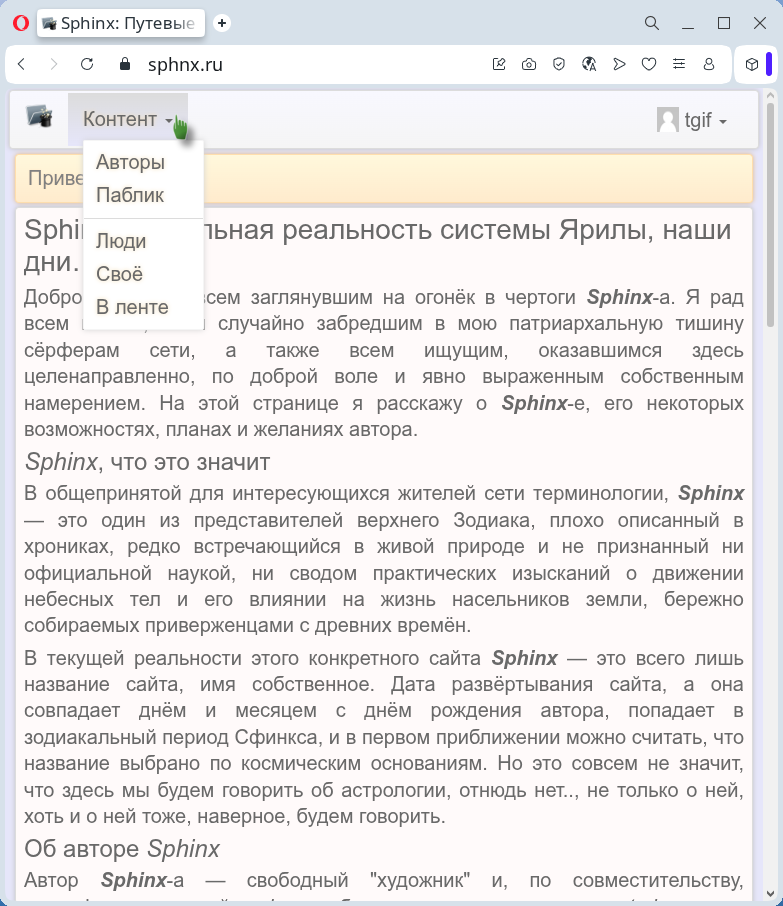Click the address bar URL sphnx.ru

(185, 65)
